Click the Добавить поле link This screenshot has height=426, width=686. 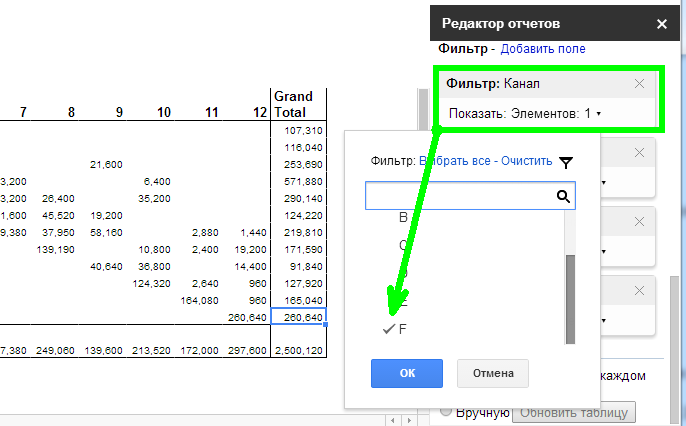click(x=542, y=48)
